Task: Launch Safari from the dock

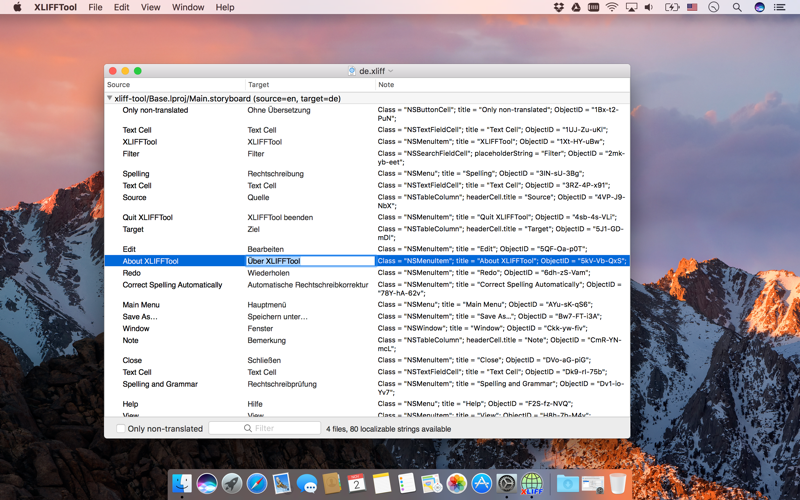Action: coord(257,483)
